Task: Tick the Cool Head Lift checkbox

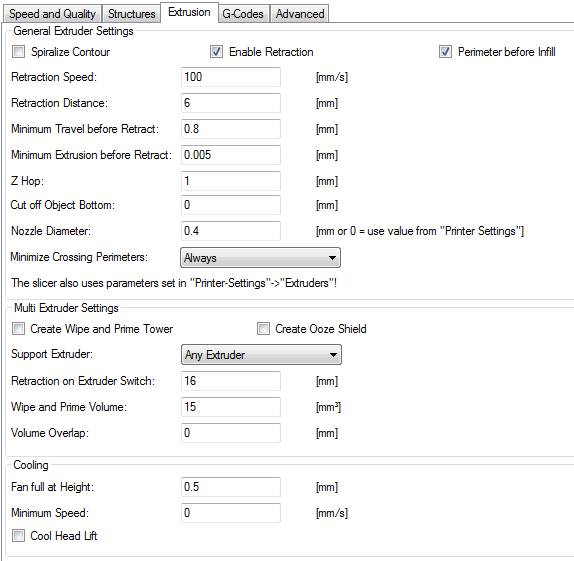Action: (x=18, y=535)
